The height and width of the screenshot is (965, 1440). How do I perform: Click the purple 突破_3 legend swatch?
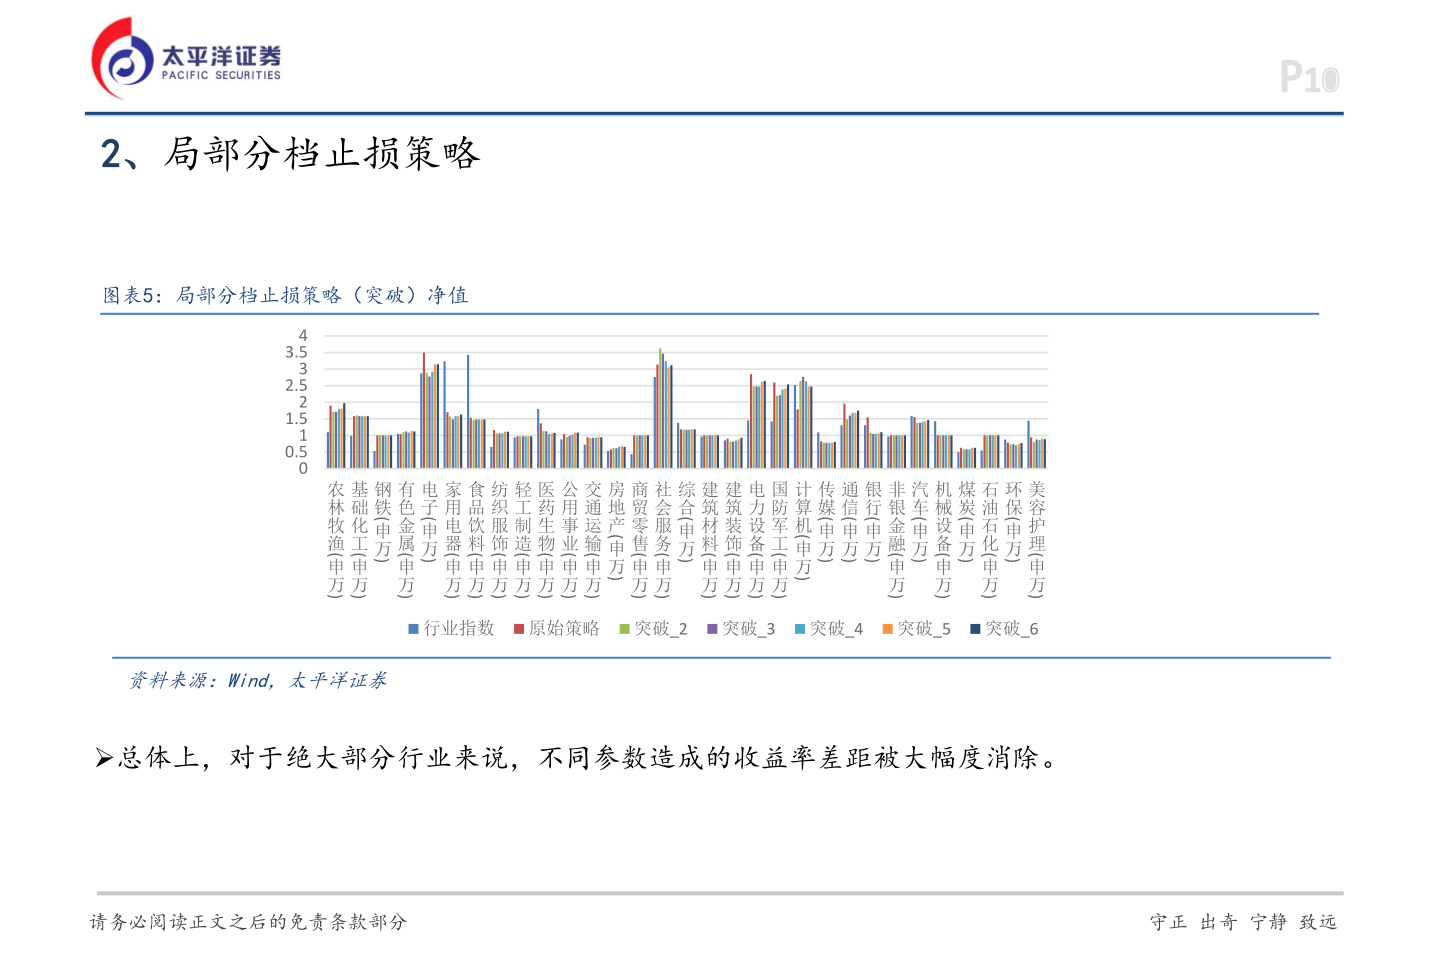click(x=712, y=629)
